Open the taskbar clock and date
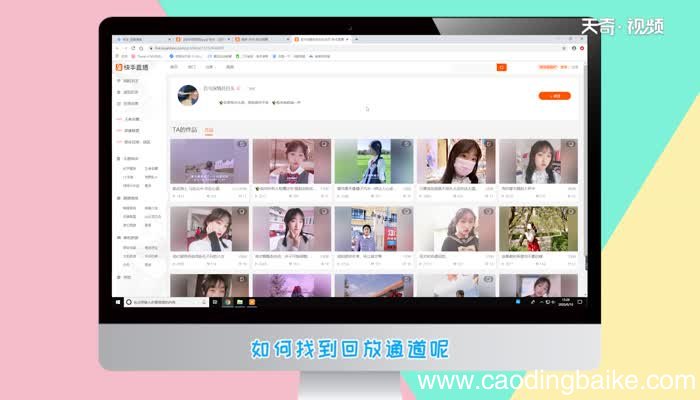 [566, 302]
